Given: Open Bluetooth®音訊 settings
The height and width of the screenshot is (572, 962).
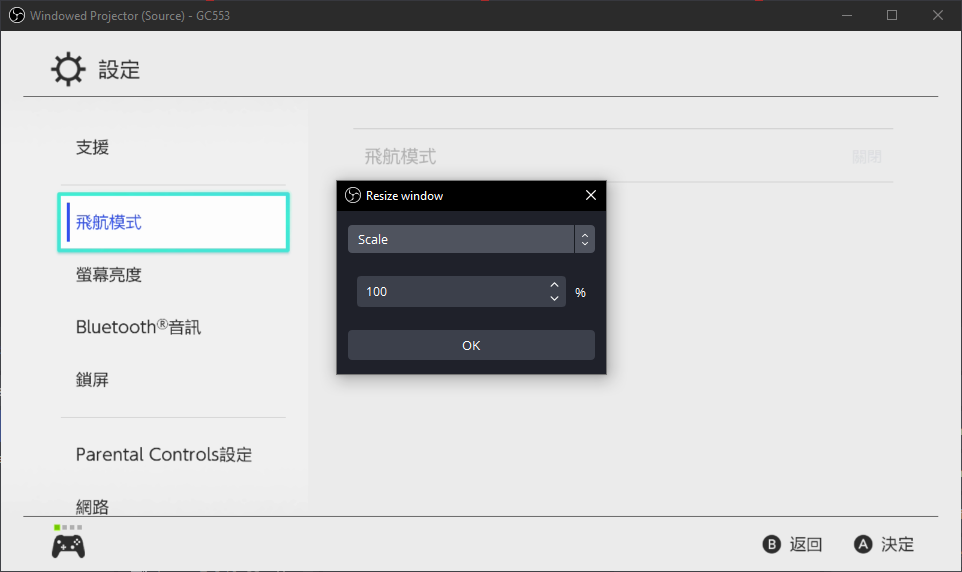Looking at the screenshot, I should (x=138, y=327).
